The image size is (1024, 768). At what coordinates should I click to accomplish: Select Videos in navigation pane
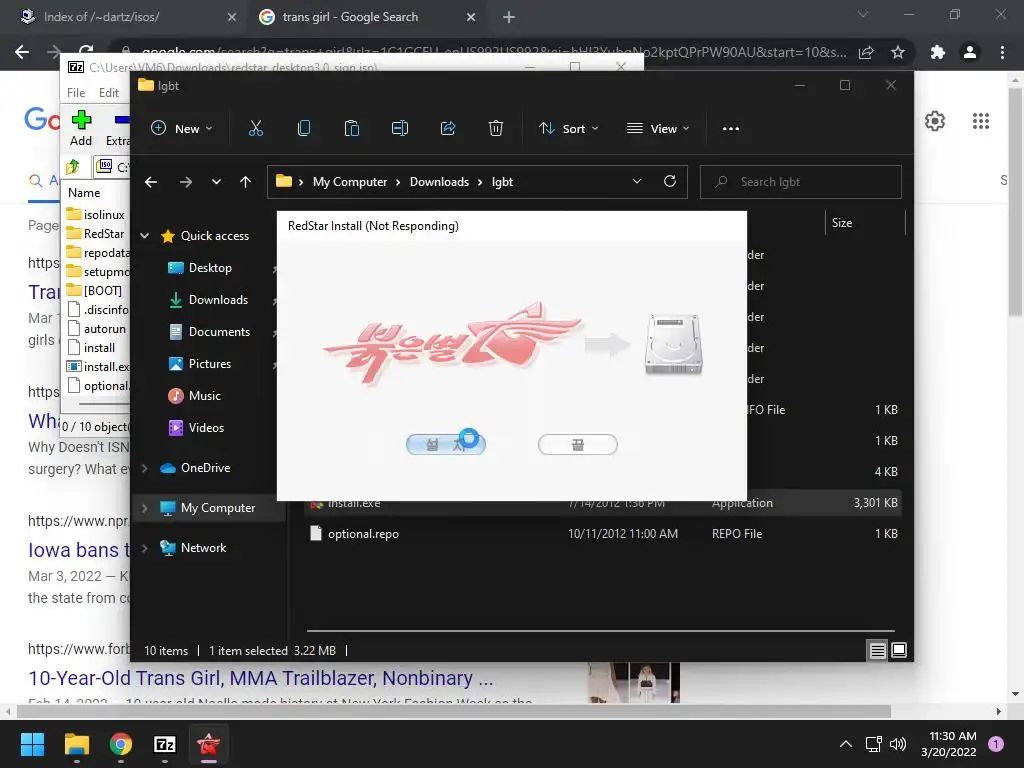206,428
